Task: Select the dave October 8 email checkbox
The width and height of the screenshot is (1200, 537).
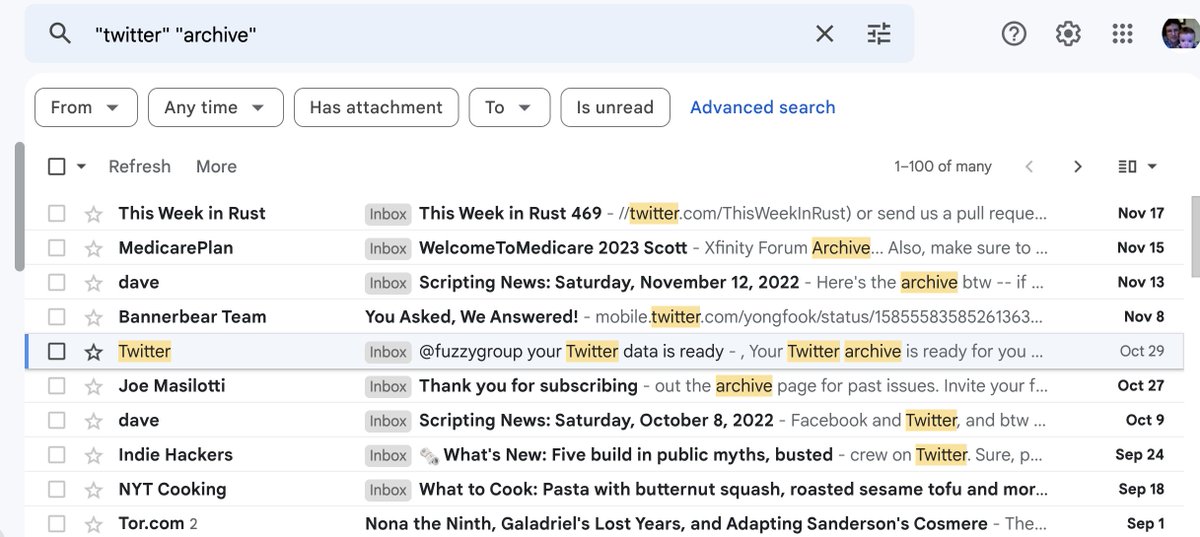Action: (x=57, y=420)
